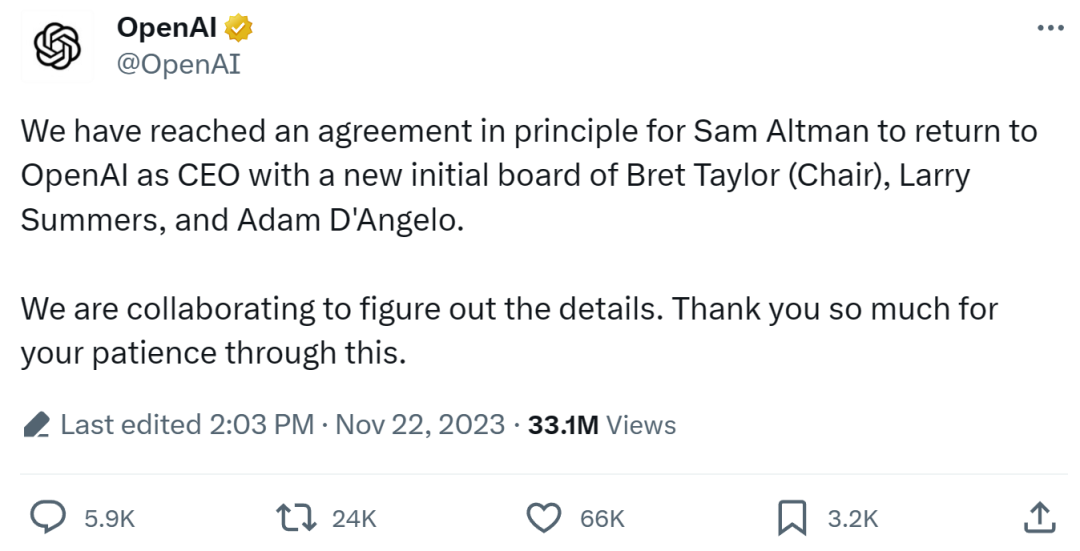Open the @OpenAI handle link

pyautogui.click(x=178, y=64)
